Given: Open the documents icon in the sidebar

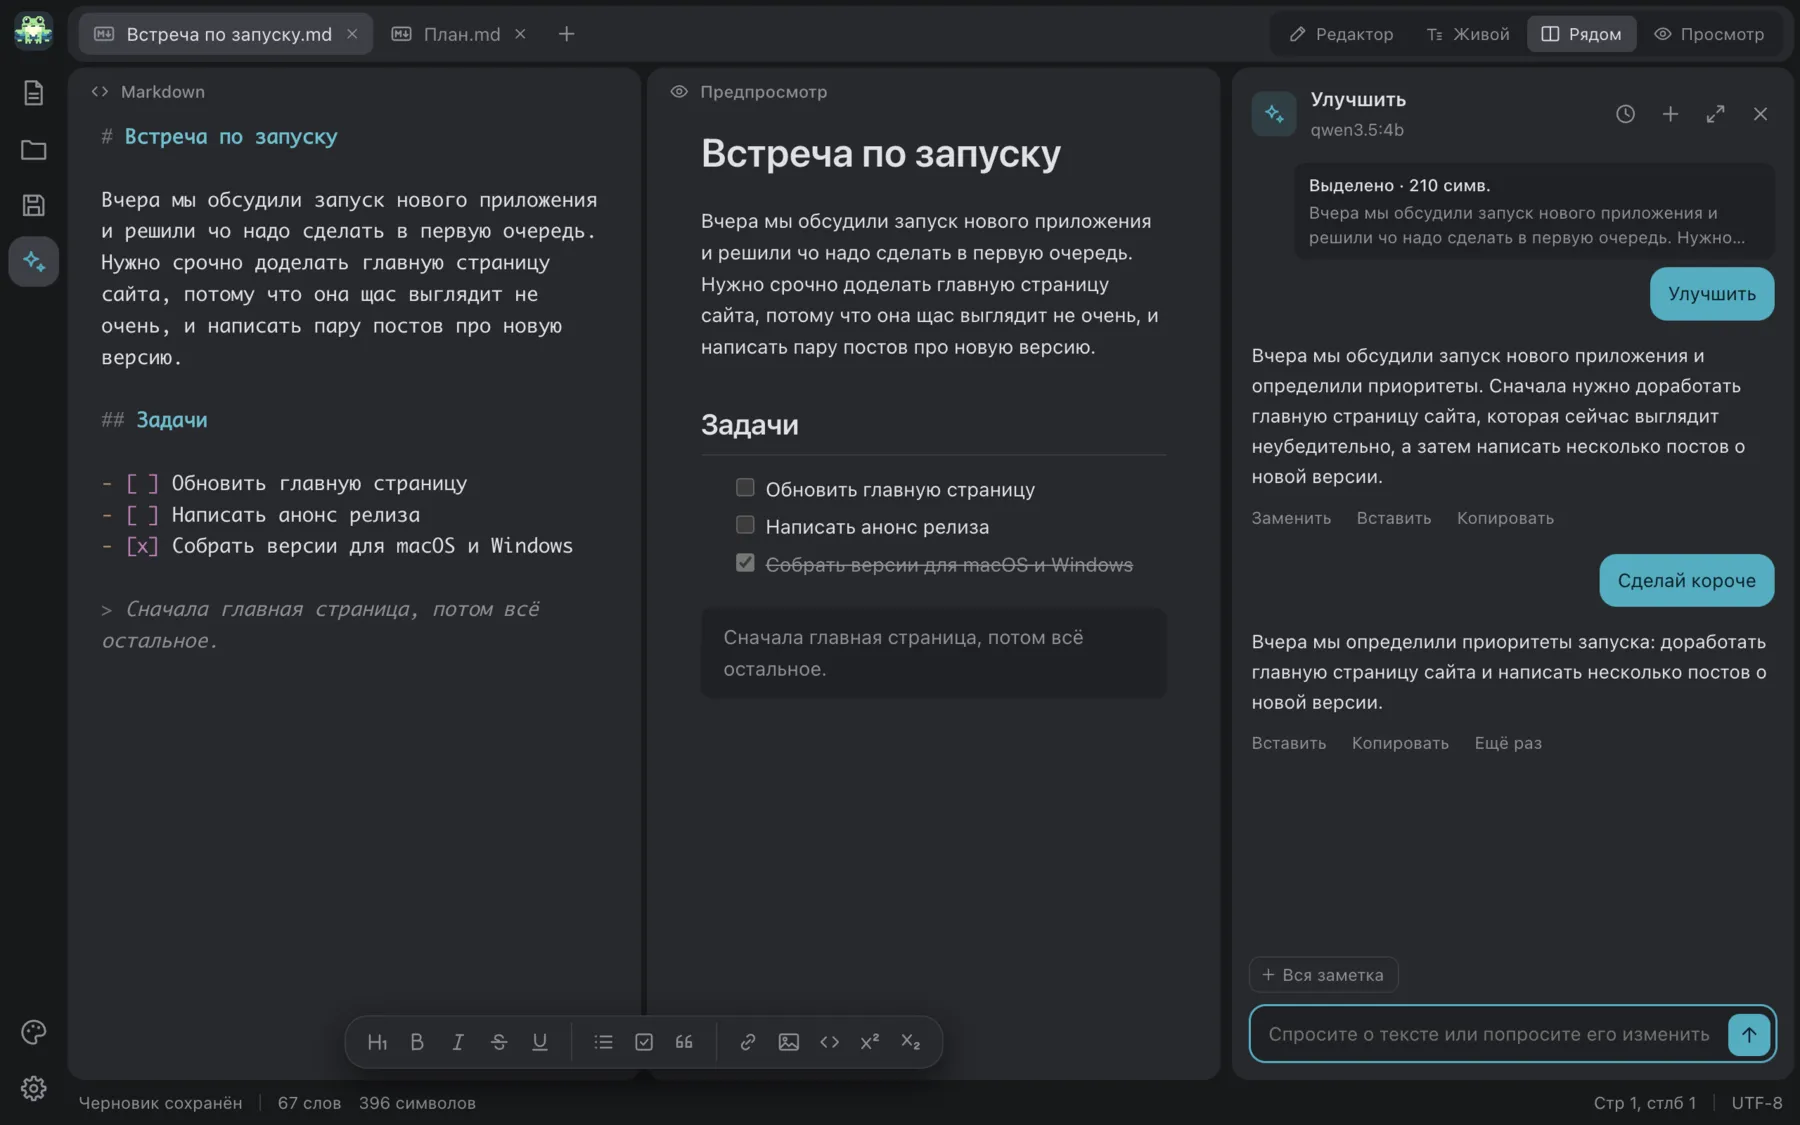Looking at the screenshot, I should coord(33,93).
